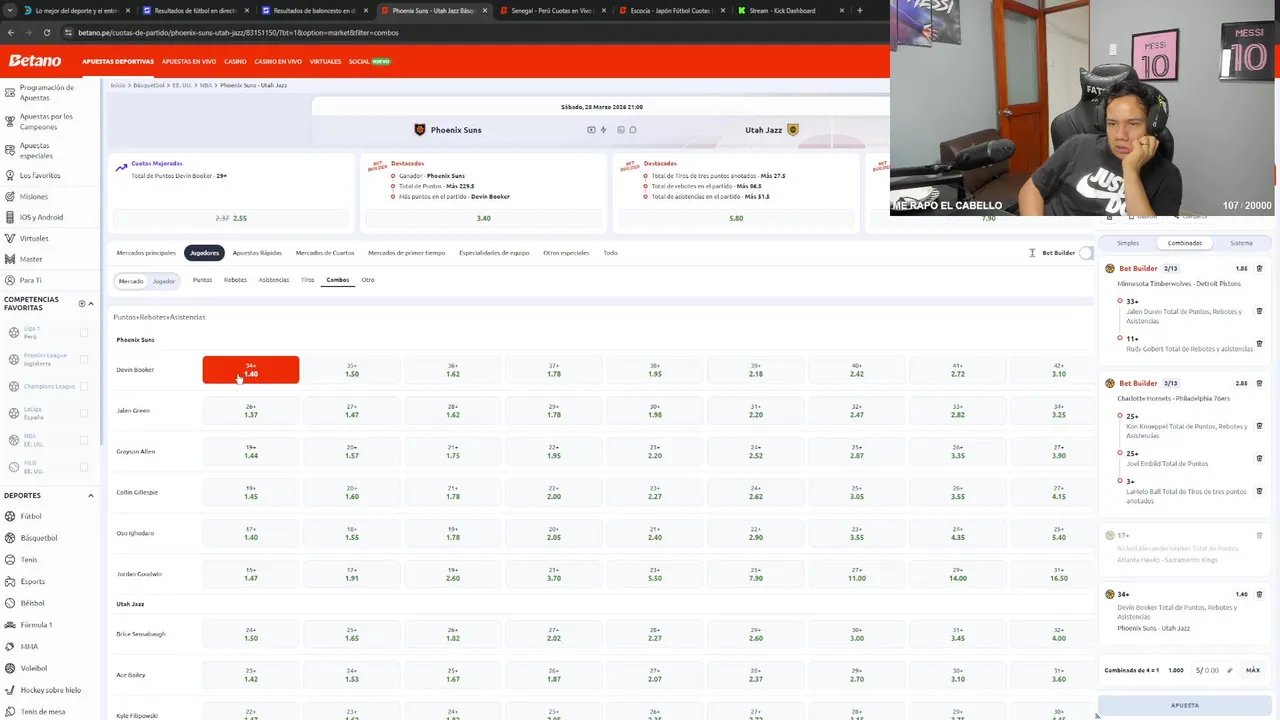Image resolution: width=1280 pixels, height=720 pixels.
Task: Check Liga 1 Perú checkbox
Action: point(84,332)
